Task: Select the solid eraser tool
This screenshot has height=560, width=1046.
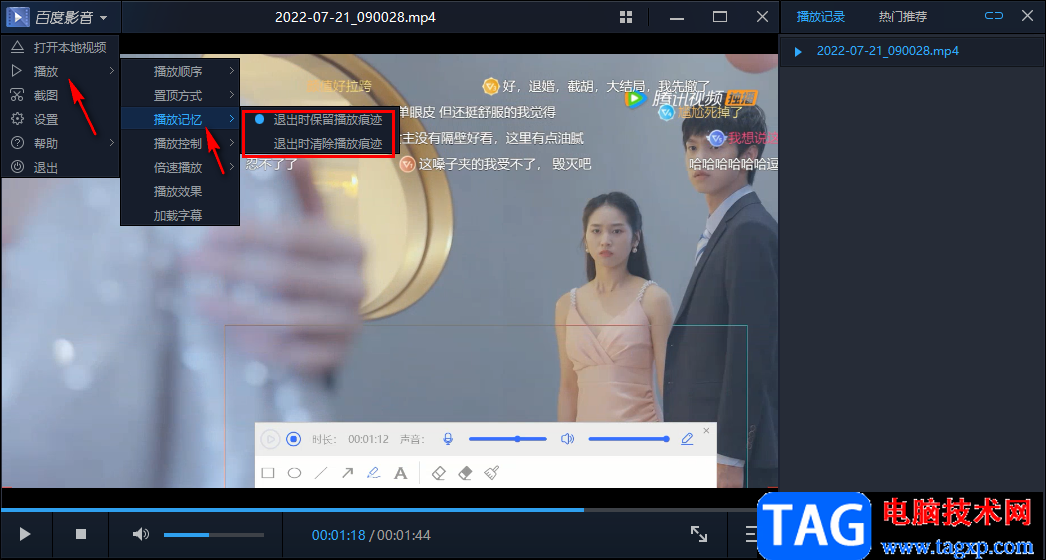Action: coord(466,473)
